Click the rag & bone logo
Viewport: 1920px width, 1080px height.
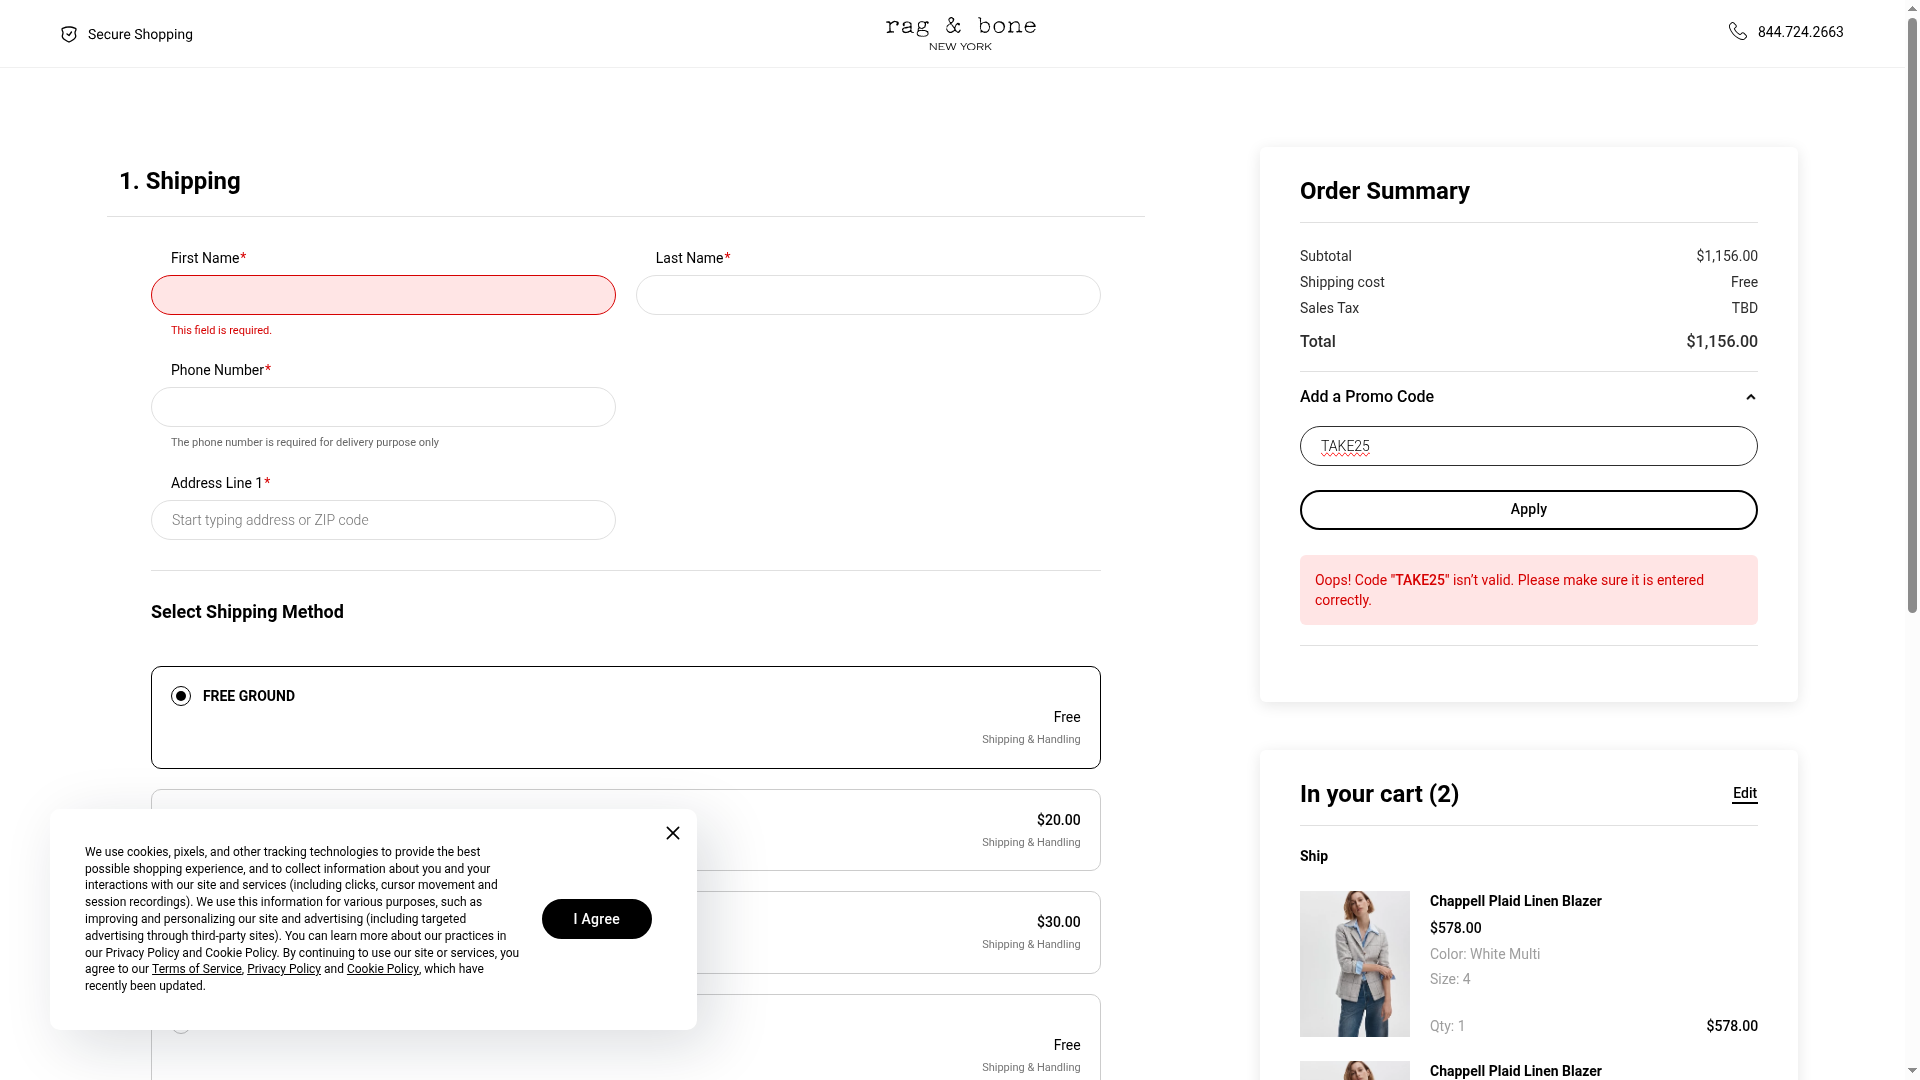(x=960, y=33)
